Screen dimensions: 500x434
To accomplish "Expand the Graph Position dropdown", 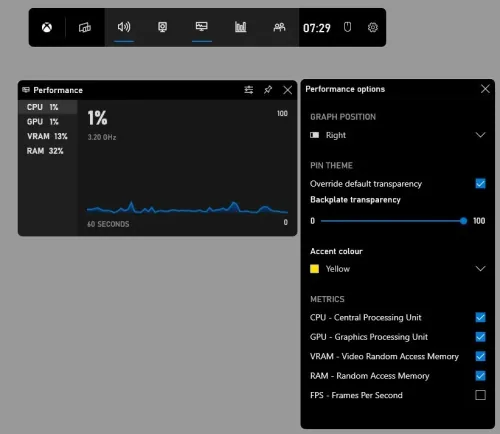I will (x=397, y=135).
